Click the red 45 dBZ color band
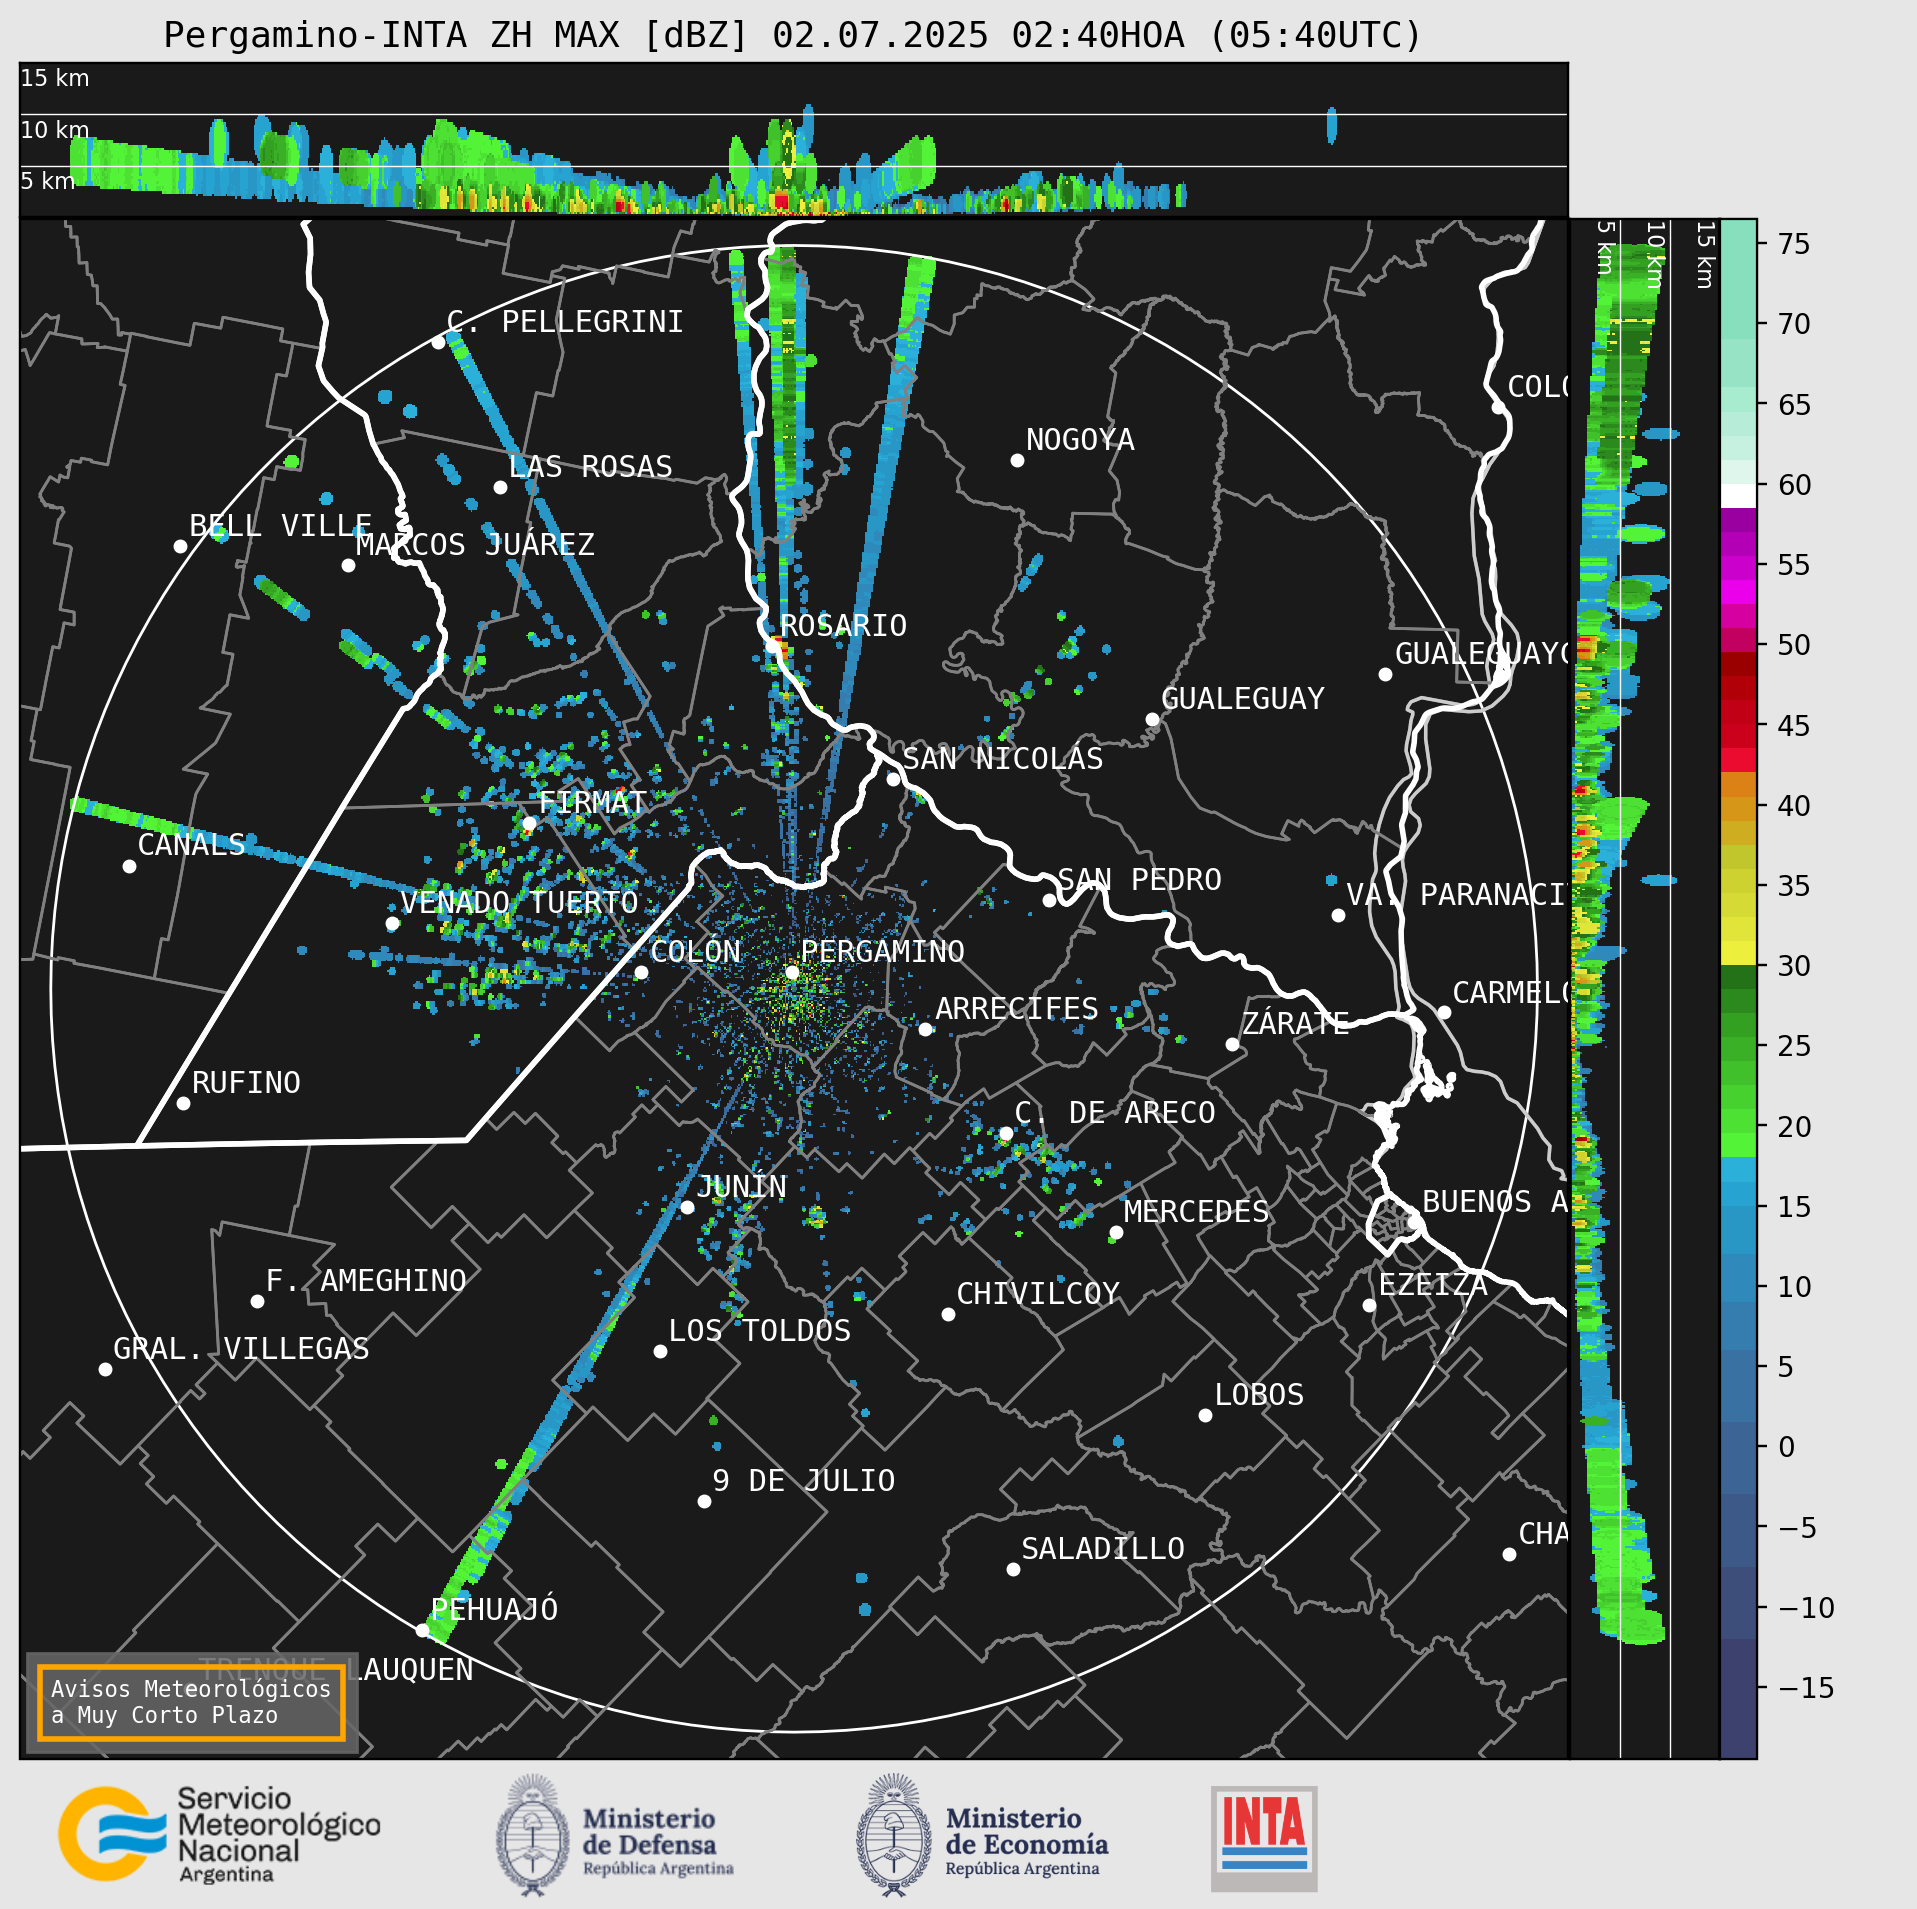Image resolution: width=1917 pixels, height=1909 pixels. 1738,736
